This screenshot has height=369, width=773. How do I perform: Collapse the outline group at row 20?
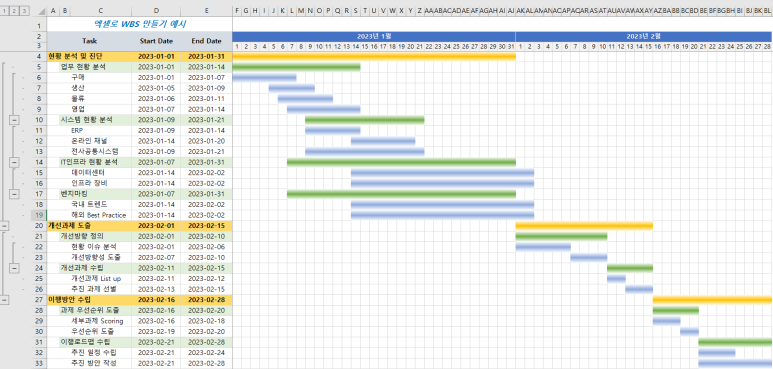[4, 226]
